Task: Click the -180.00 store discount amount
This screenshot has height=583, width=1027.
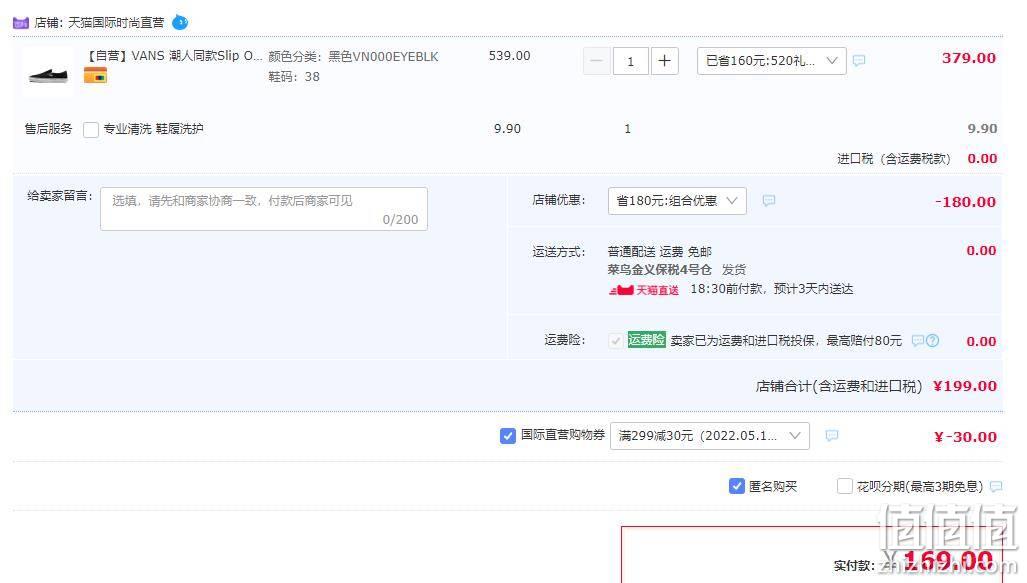Action: pos(965,202)
